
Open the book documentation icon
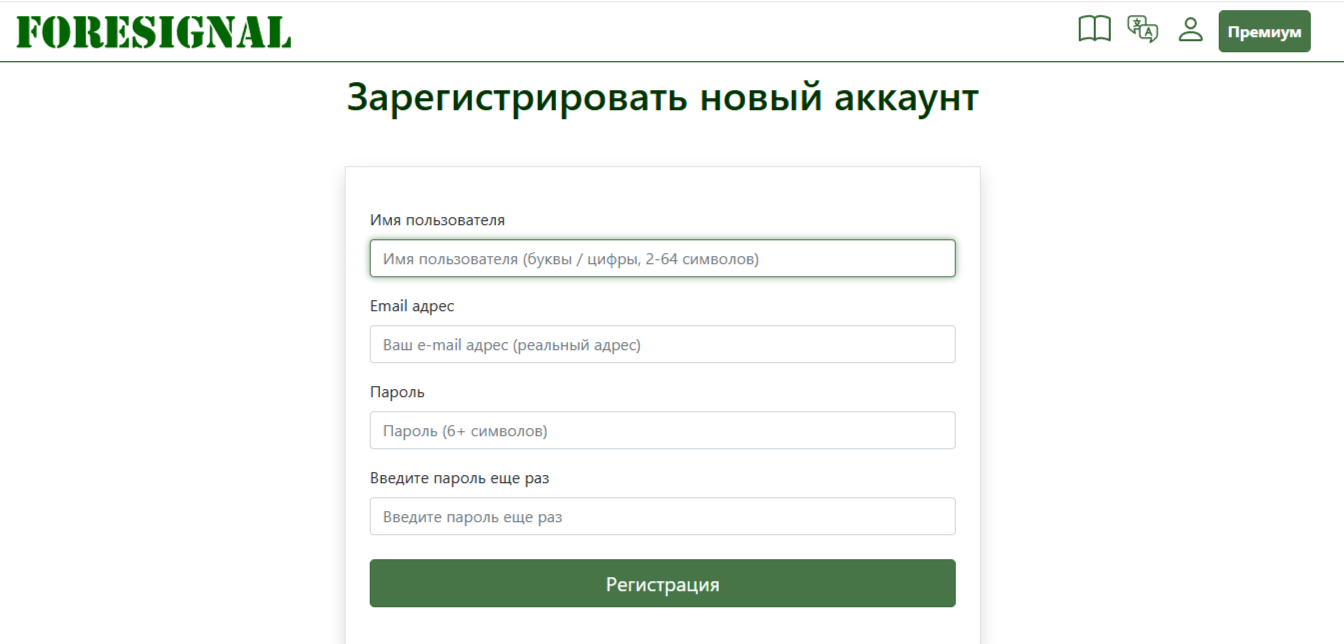tap(1094, 30)
